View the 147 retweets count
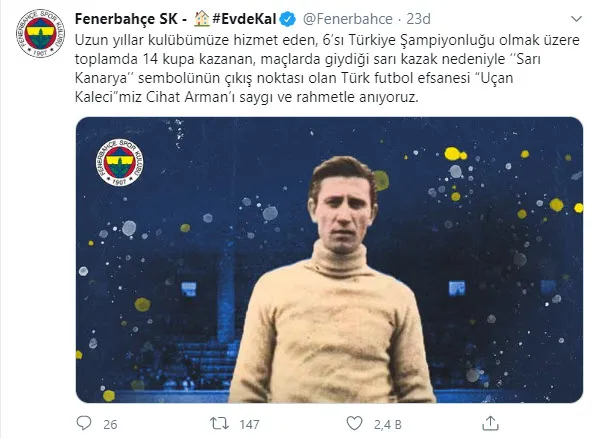Screen dimensions: 599x438 click(249, 424)
